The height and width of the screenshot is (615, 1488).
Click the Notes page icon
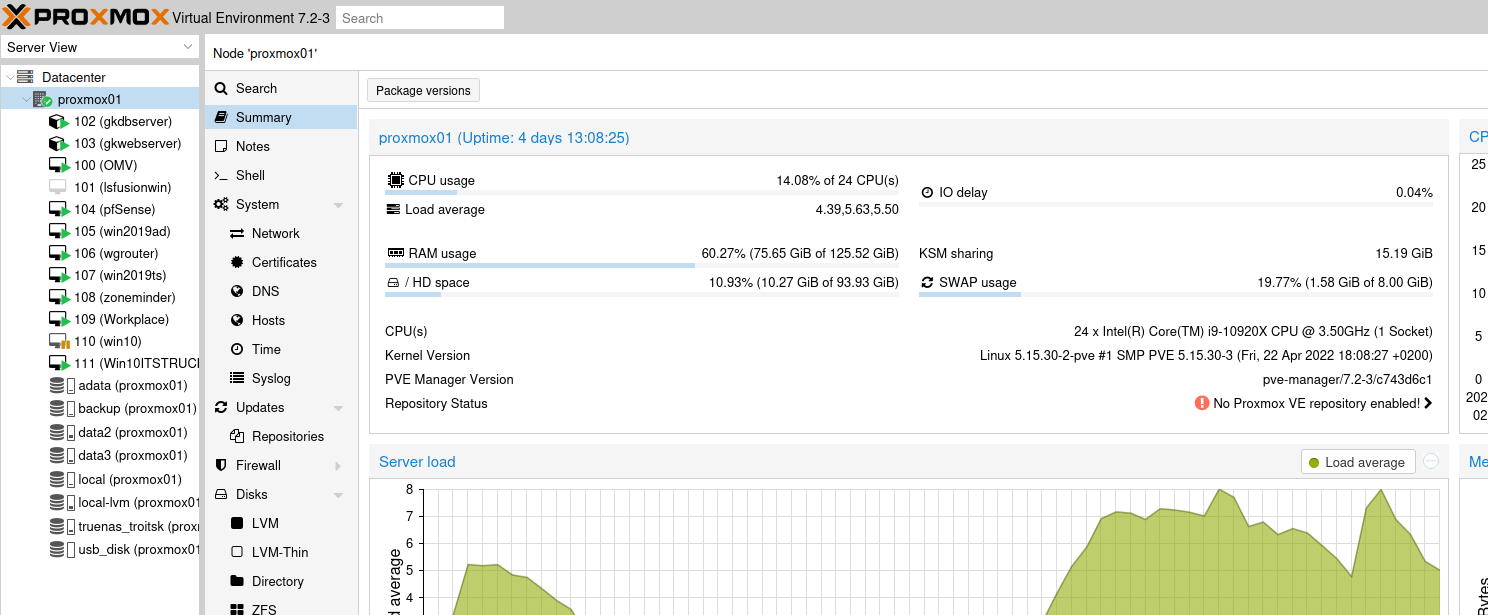(221, 146)
